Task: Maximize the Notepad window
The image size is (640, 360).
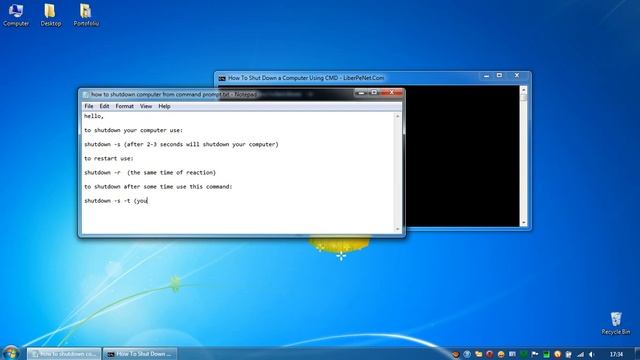Action: tap(373, 93)
